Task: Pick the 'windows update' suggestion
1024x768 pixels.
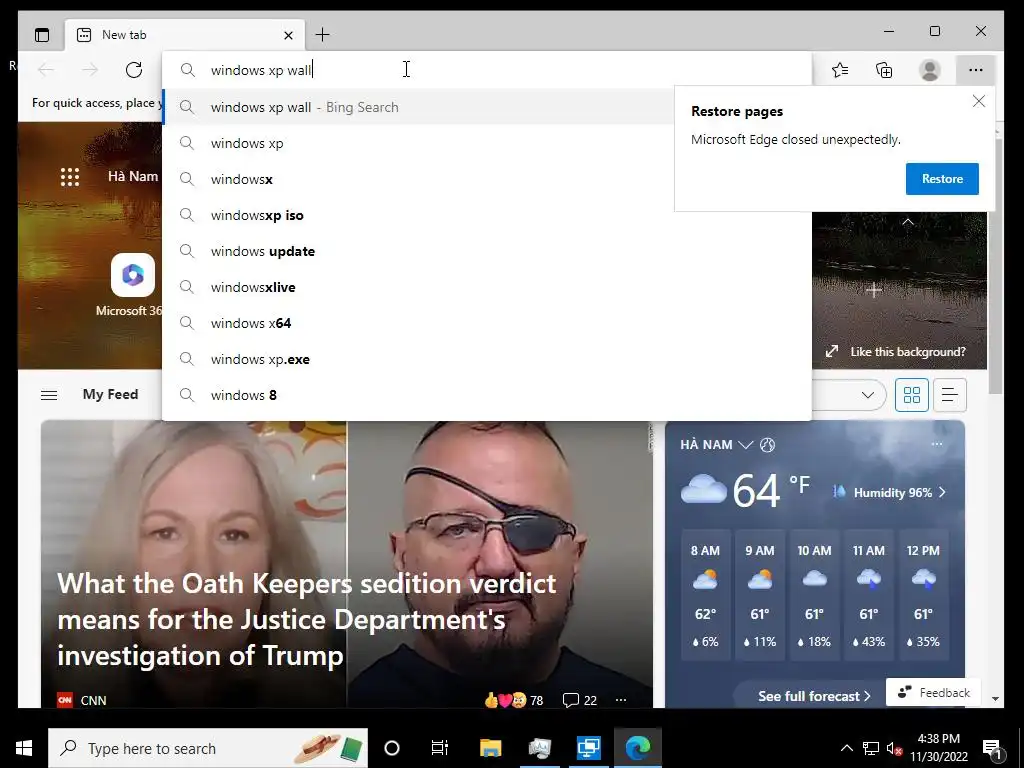Action: [487, 251]
